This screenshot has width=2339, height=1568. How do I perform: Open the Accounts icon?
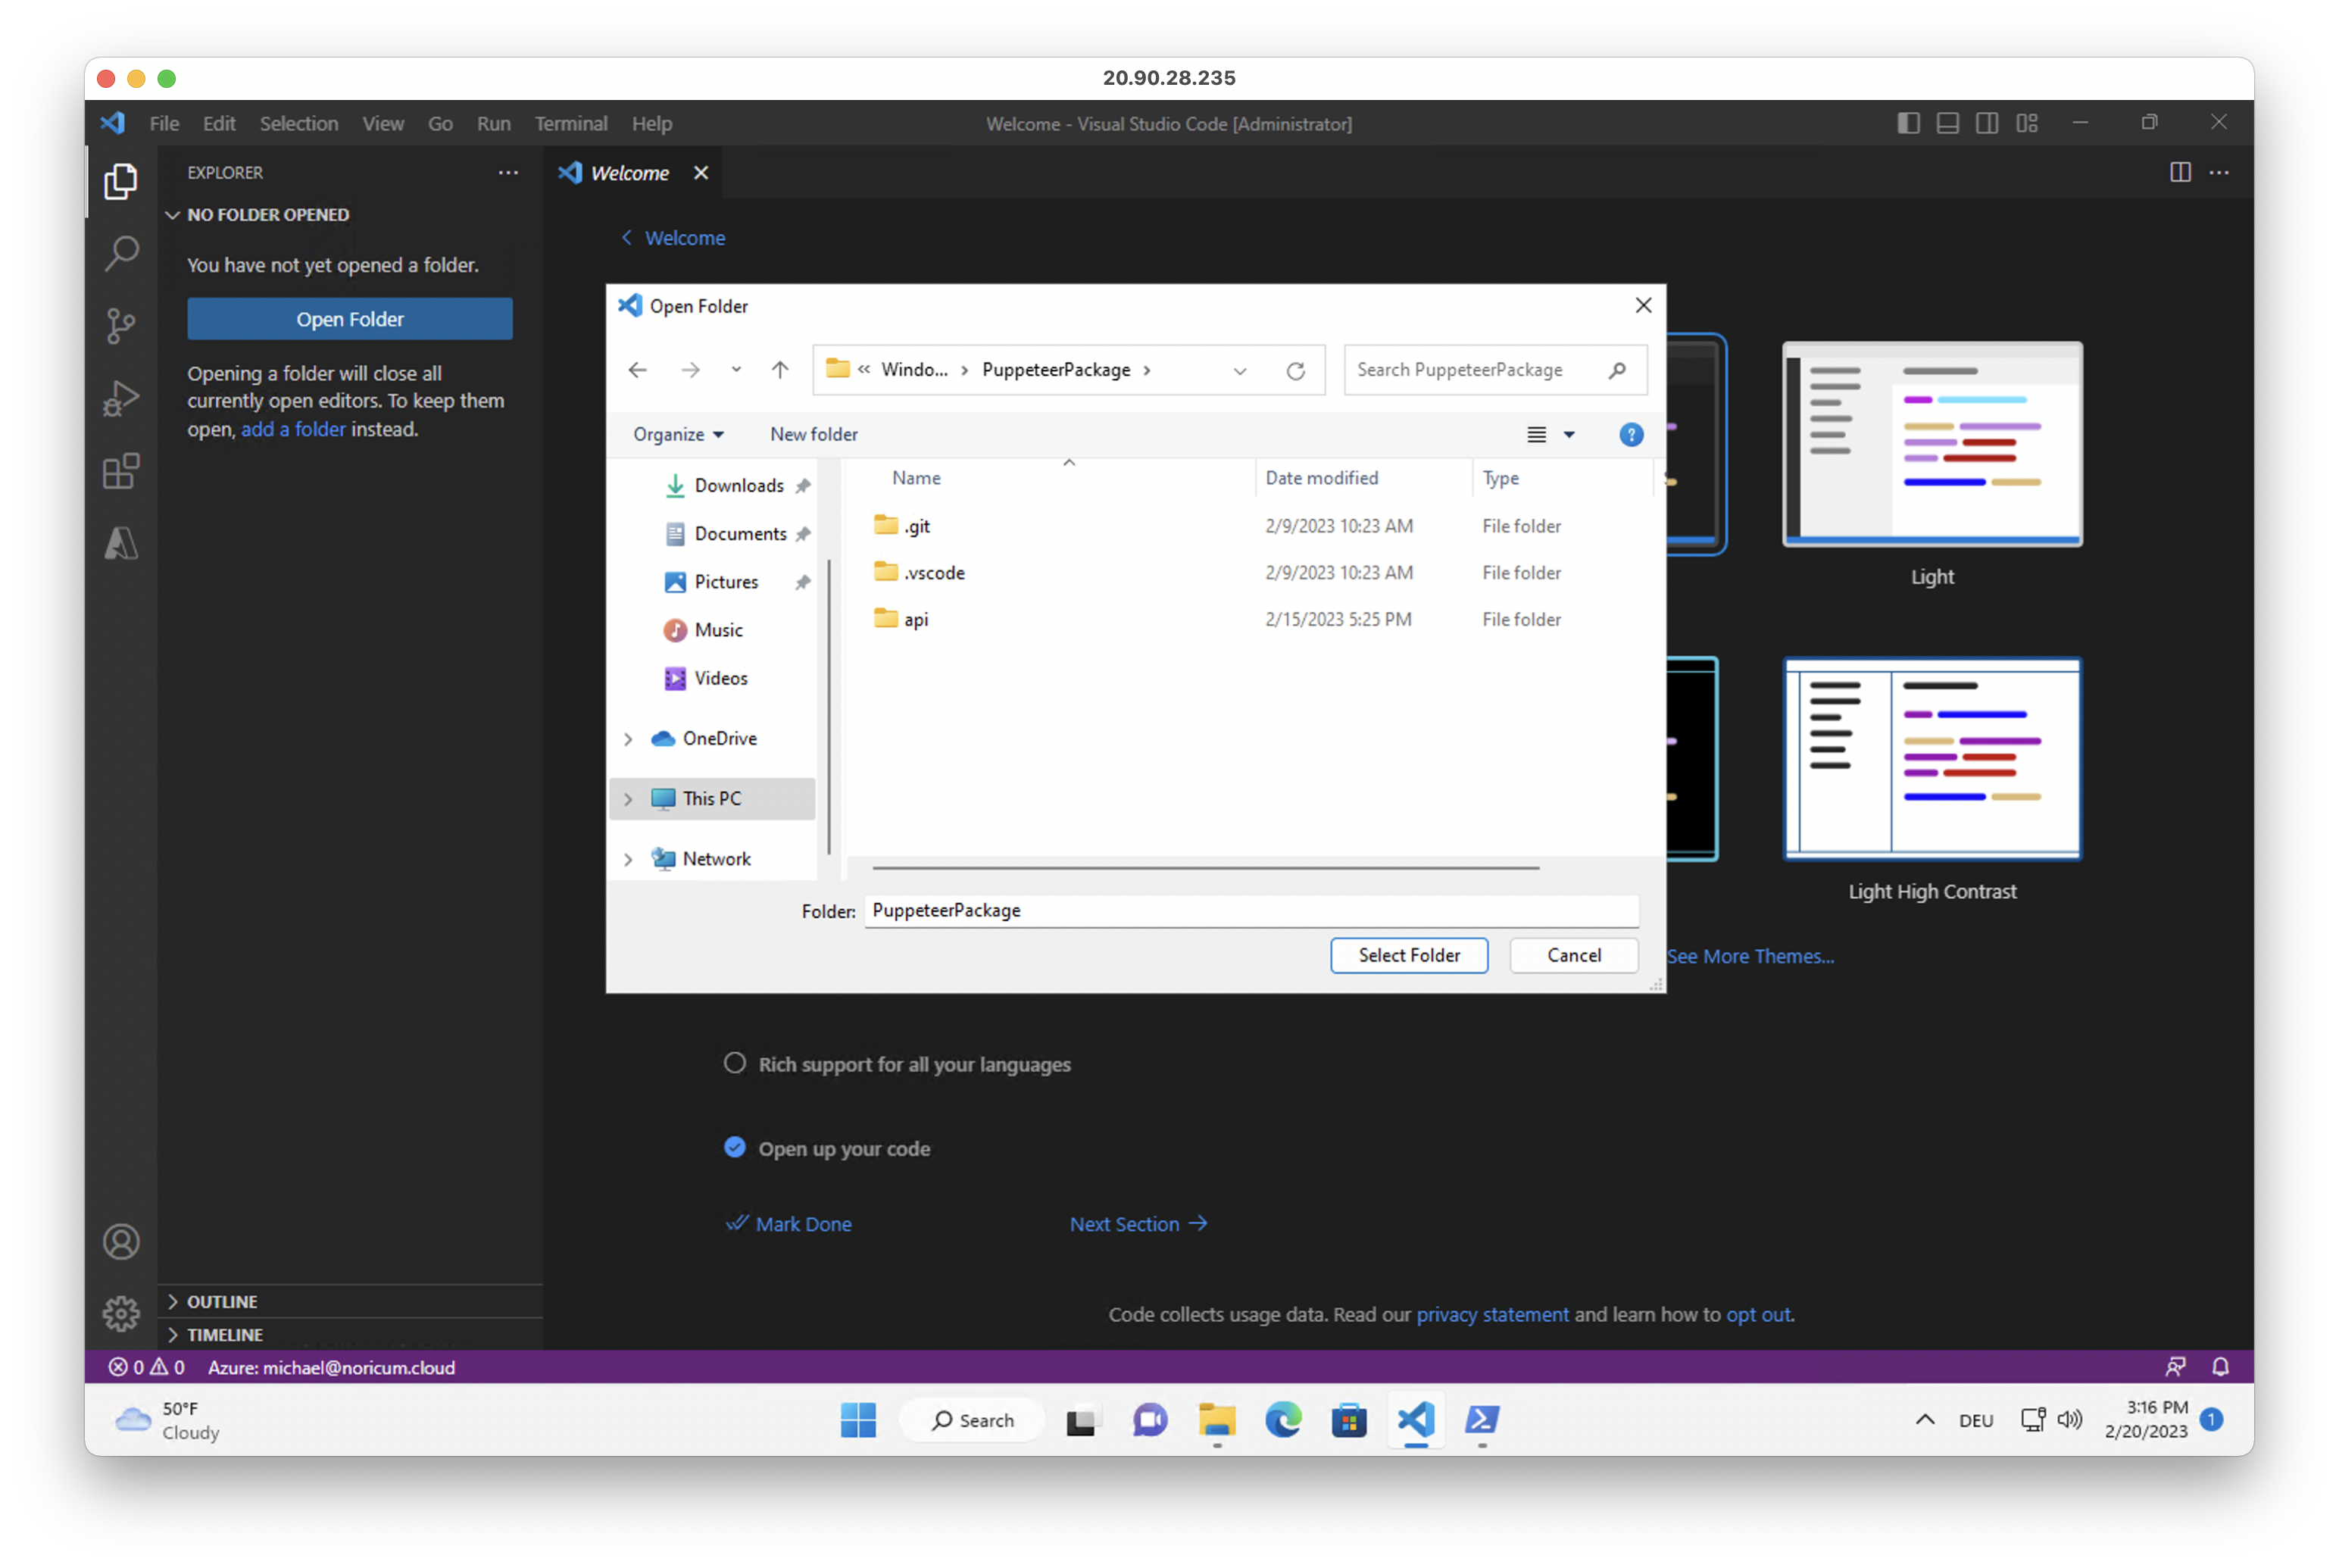[121, 1242]
